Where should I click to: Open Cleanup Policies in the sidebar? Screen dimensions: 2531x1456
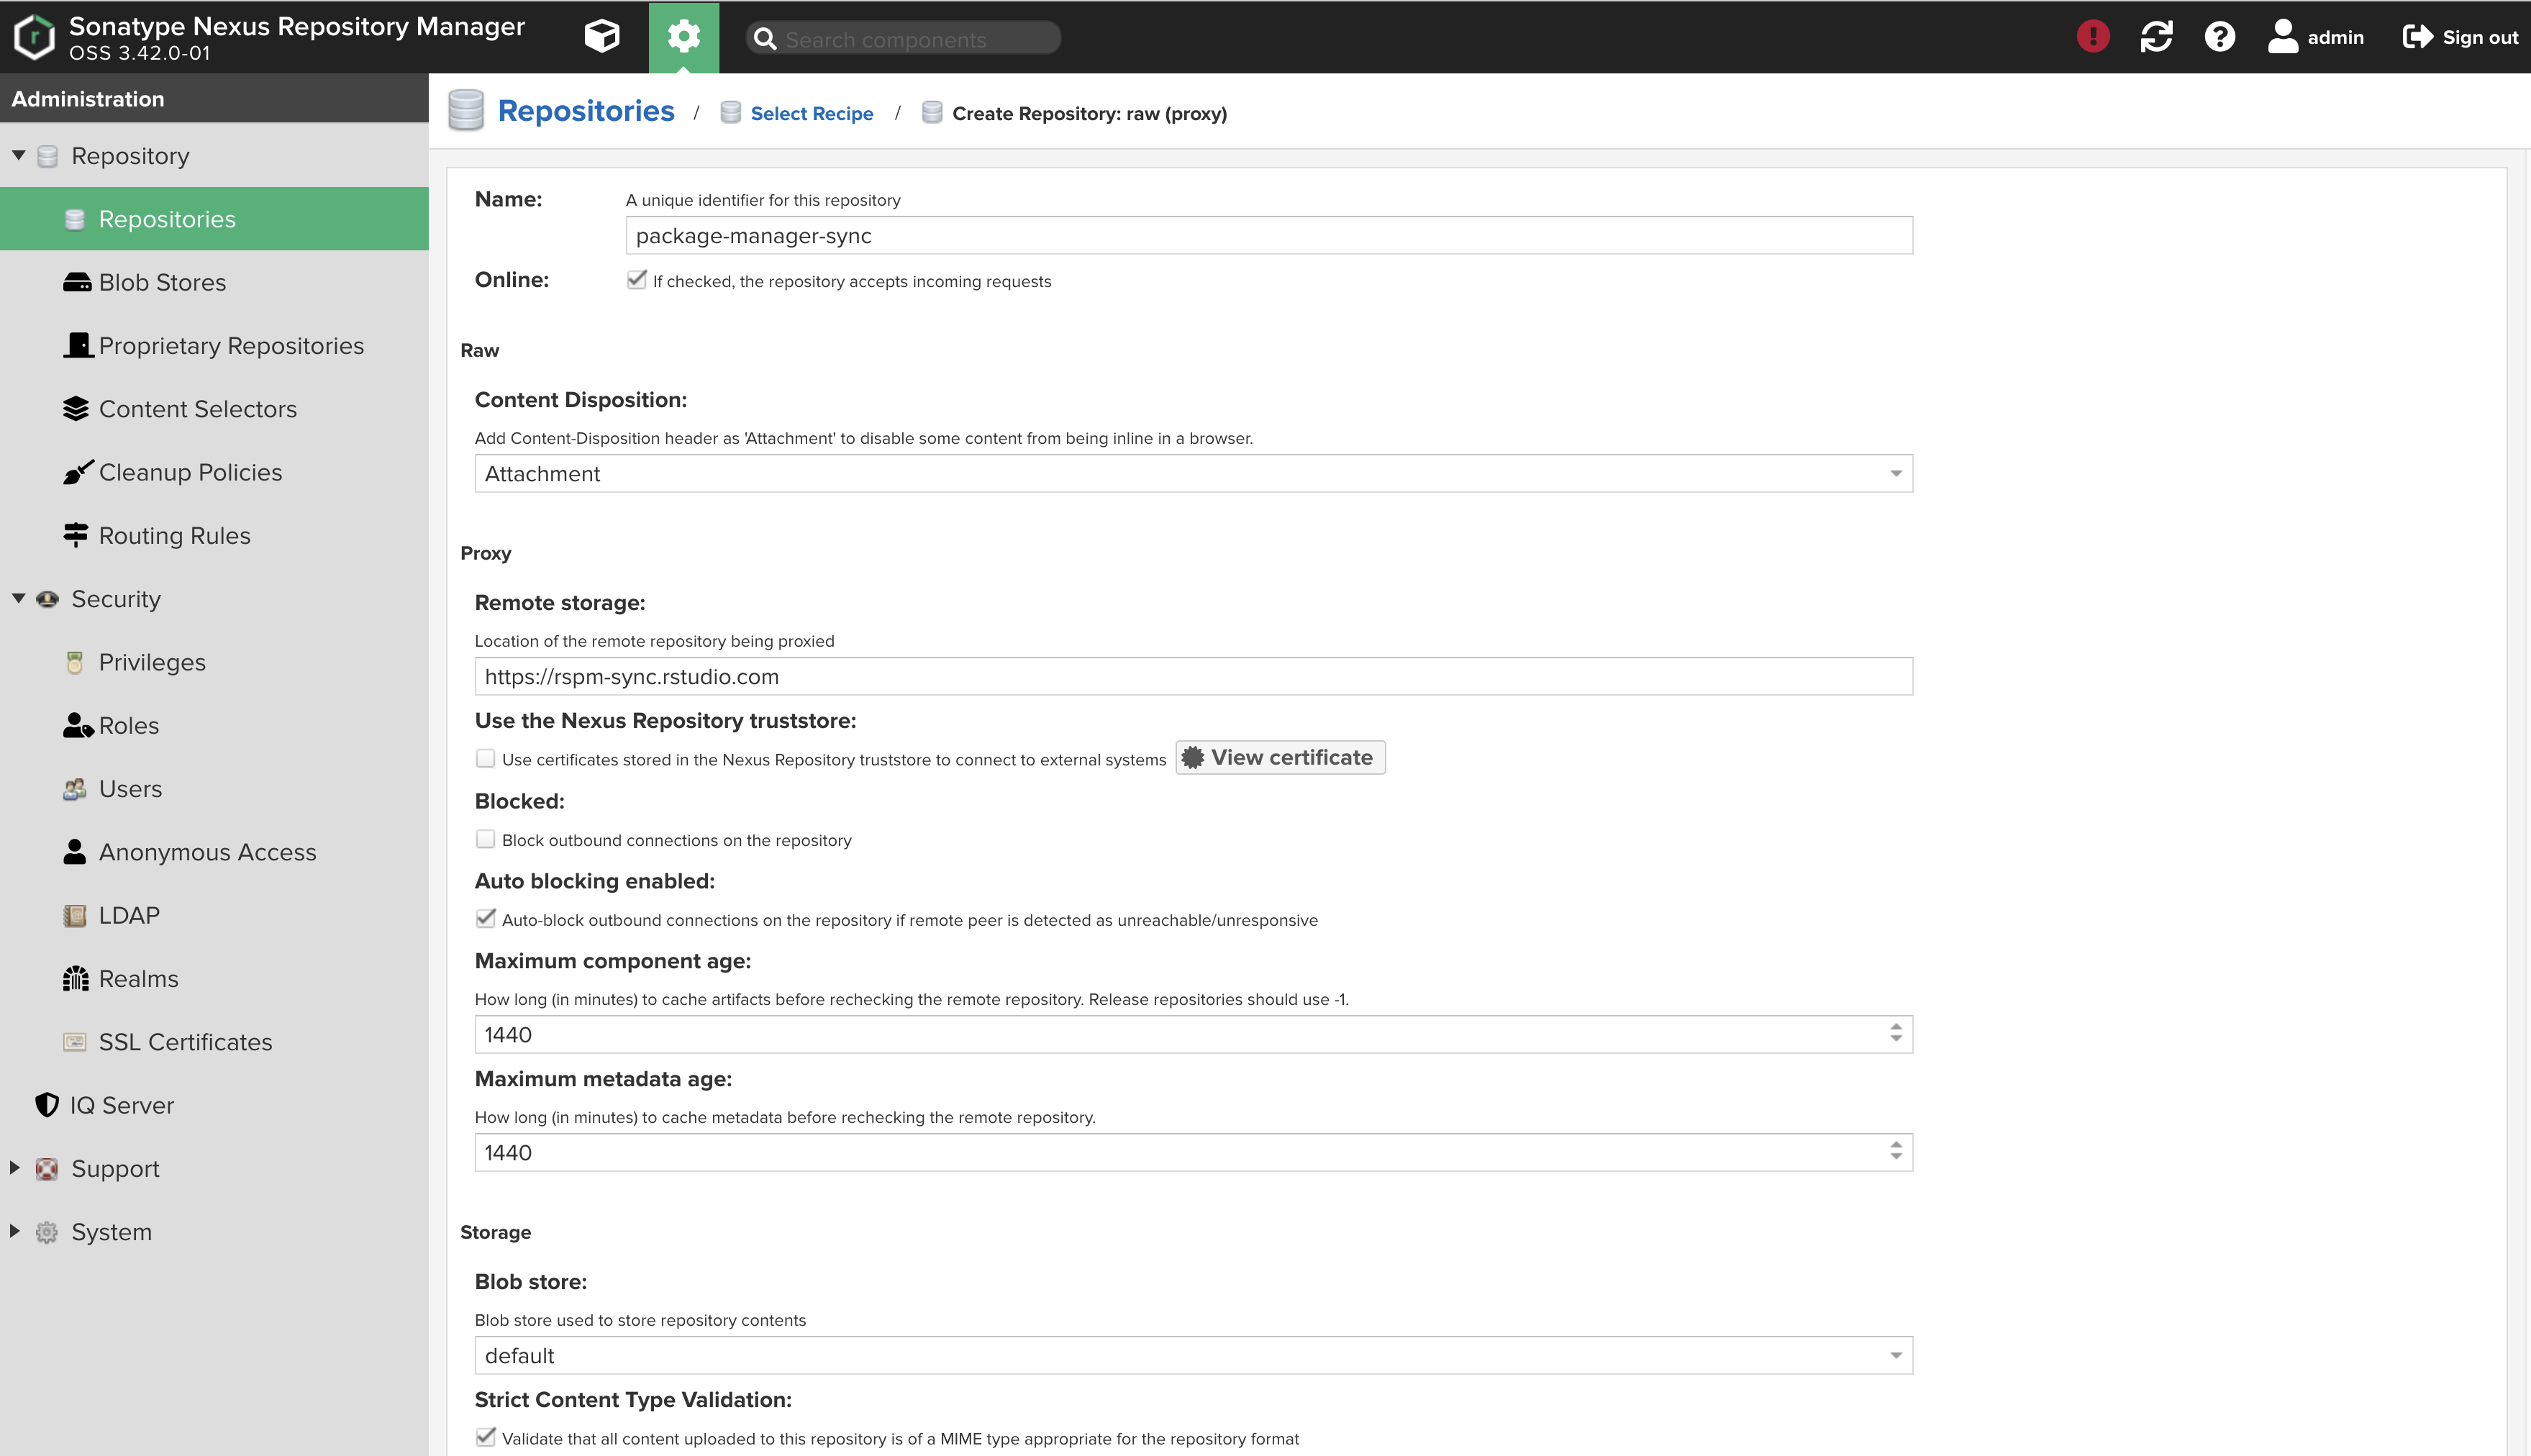pos(190,472)
